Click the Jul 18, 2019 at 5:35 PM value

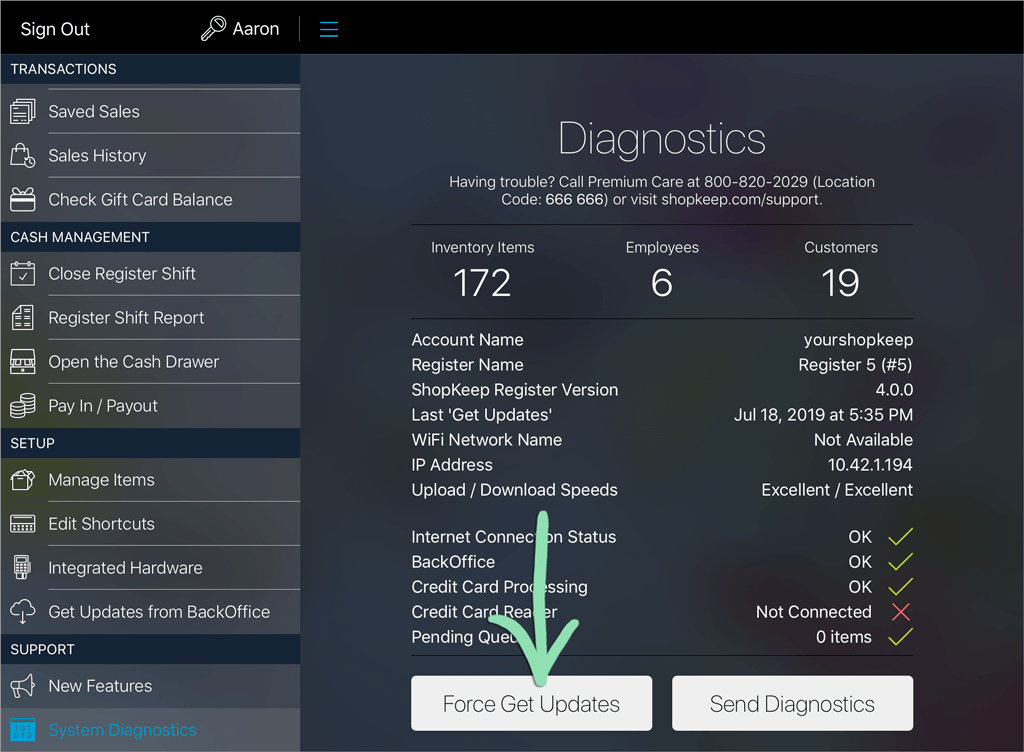824,415
